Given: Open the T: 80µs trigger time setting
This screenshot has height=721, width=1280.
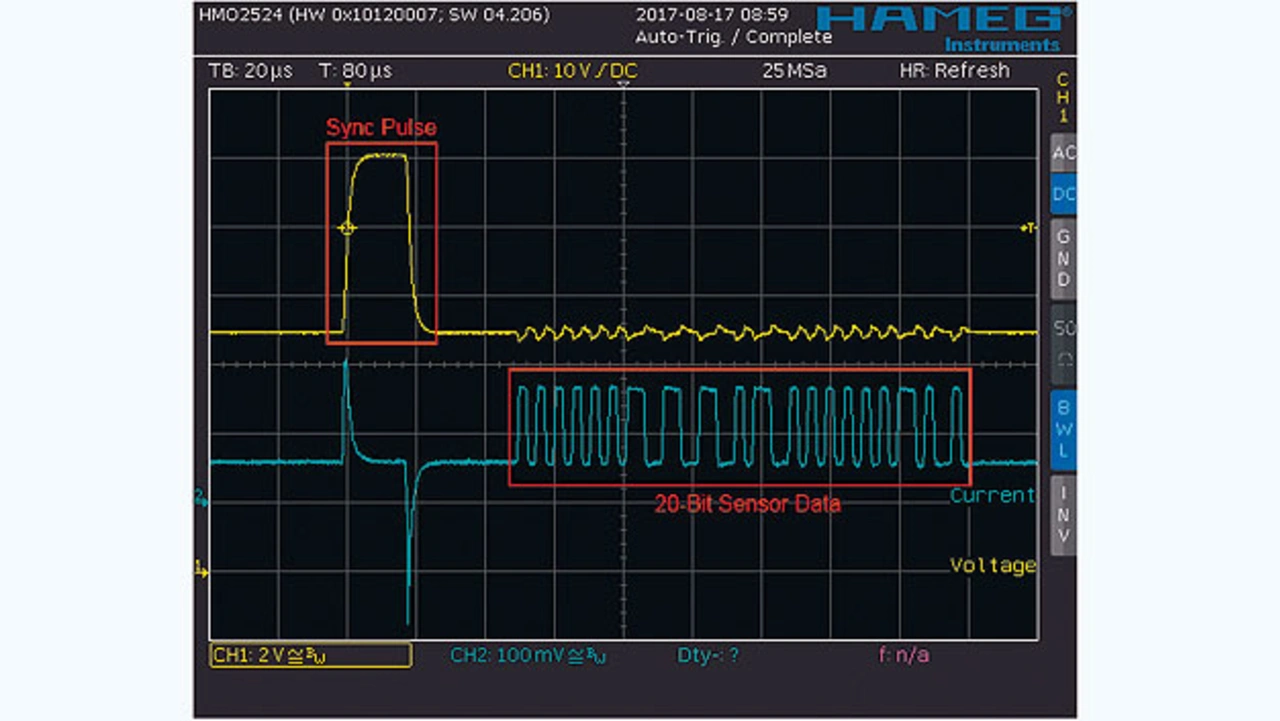Looking at the screenshot, I should (355, 71).
